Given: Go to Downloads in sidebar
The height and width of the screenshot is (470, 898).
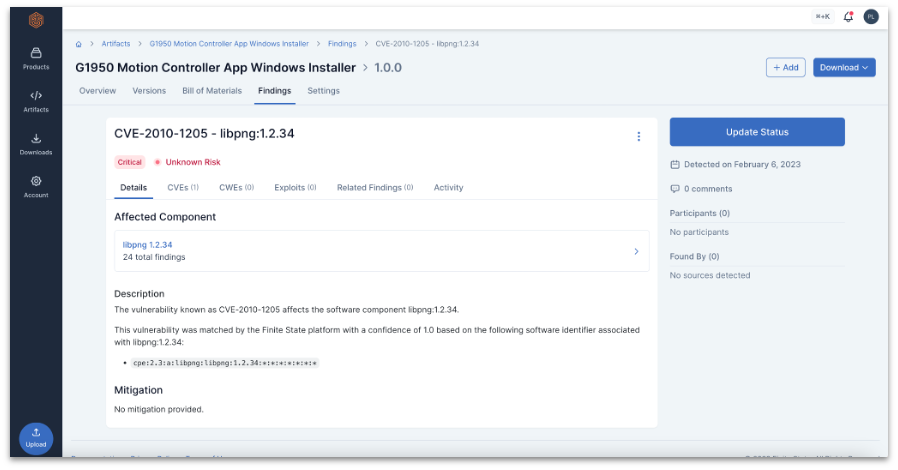Looking at the screenshot, I should coord(36,144).
